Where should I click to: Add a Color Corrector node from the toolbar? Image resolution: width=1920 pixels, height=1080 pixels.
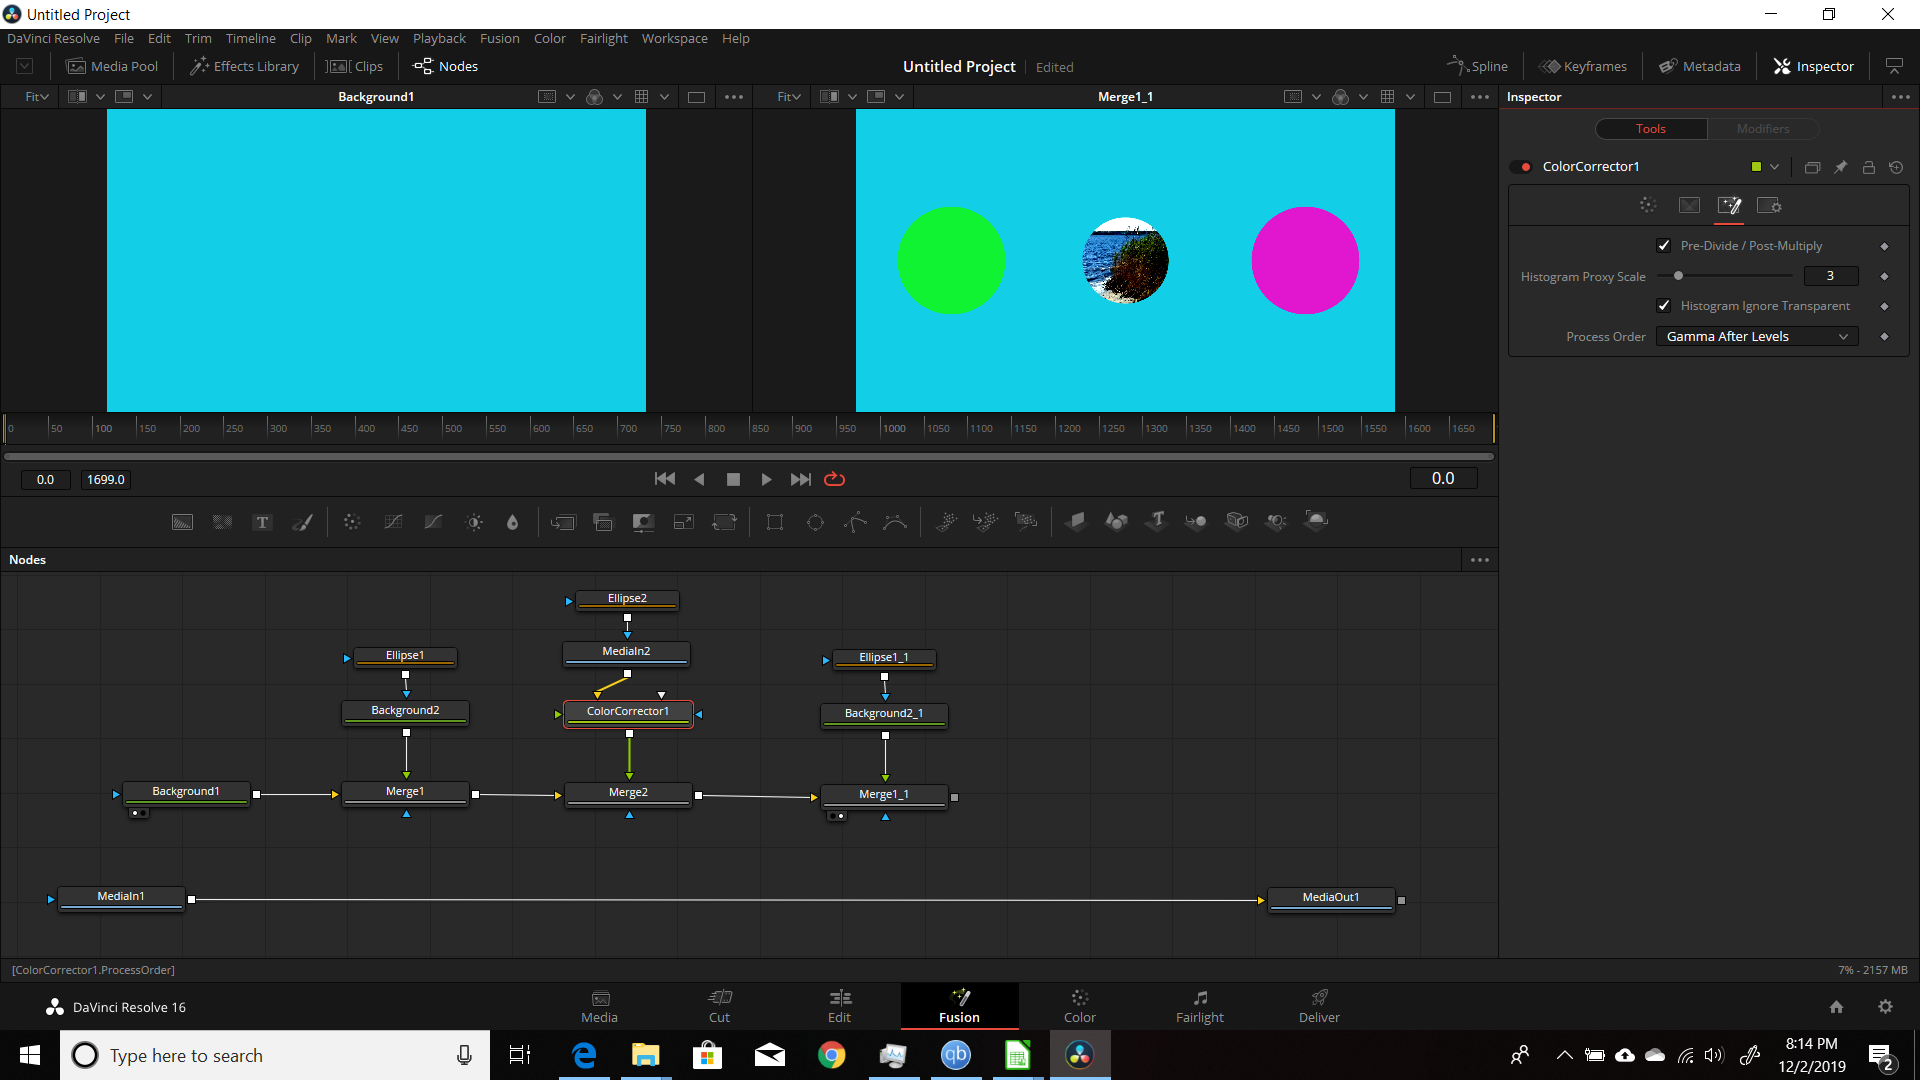[352, 522]
